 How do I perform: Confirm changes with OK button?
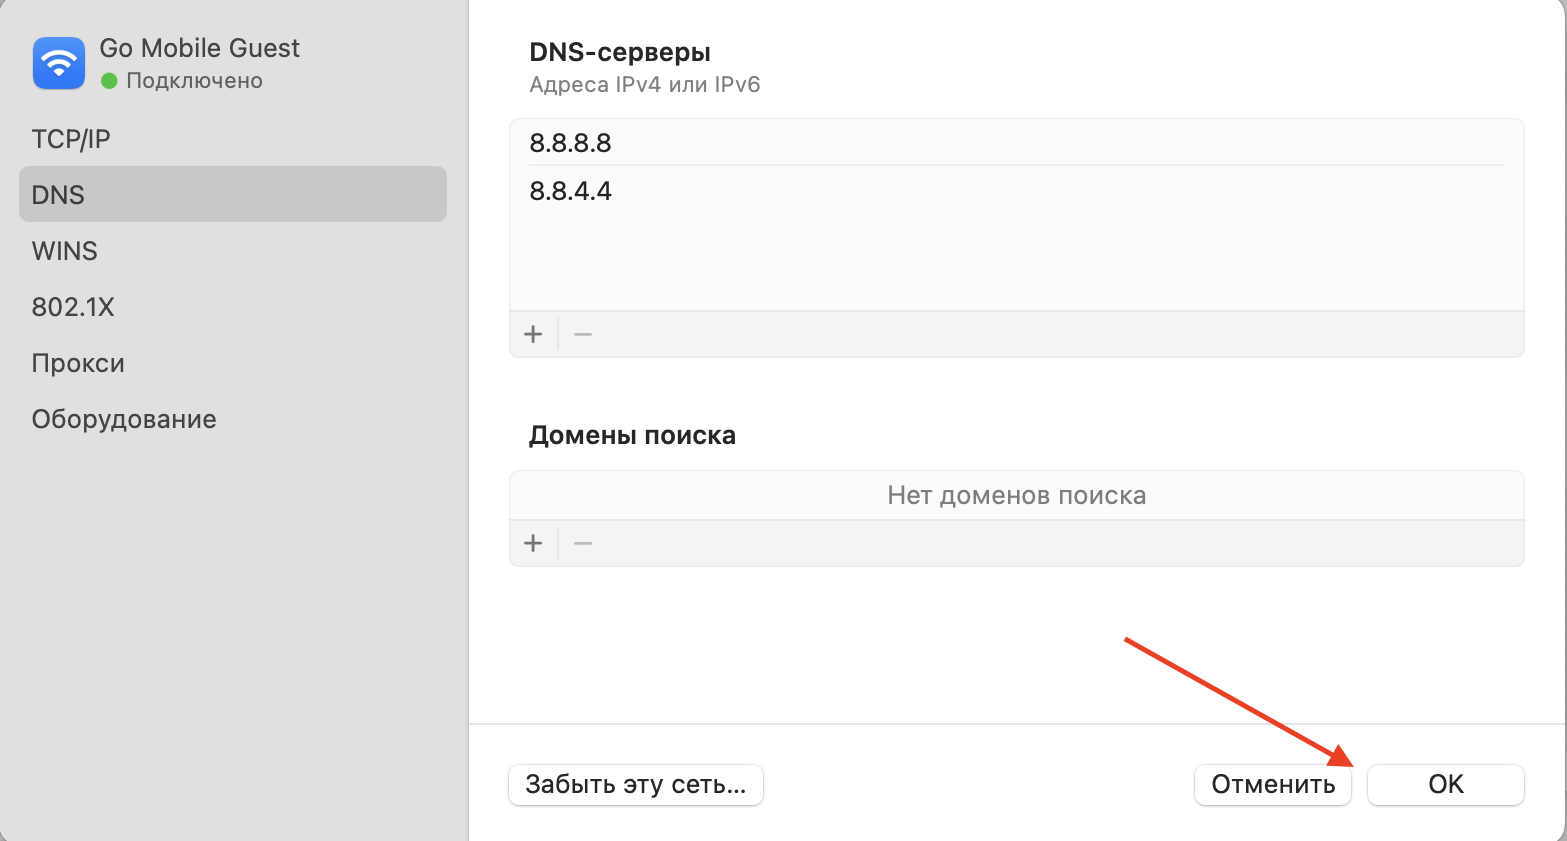(1445, 785)
